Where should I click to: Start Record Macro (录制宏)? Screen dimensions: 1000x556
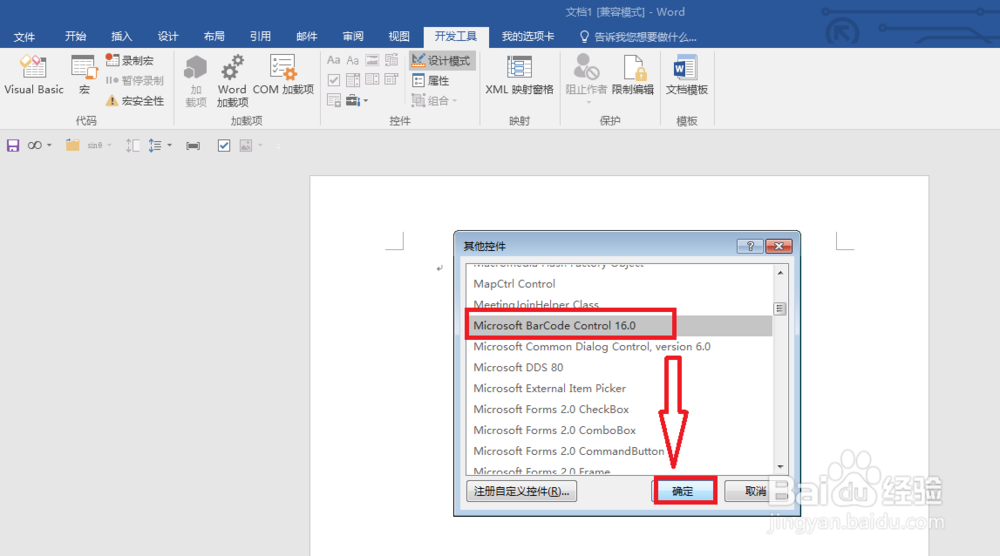[129, 61]
